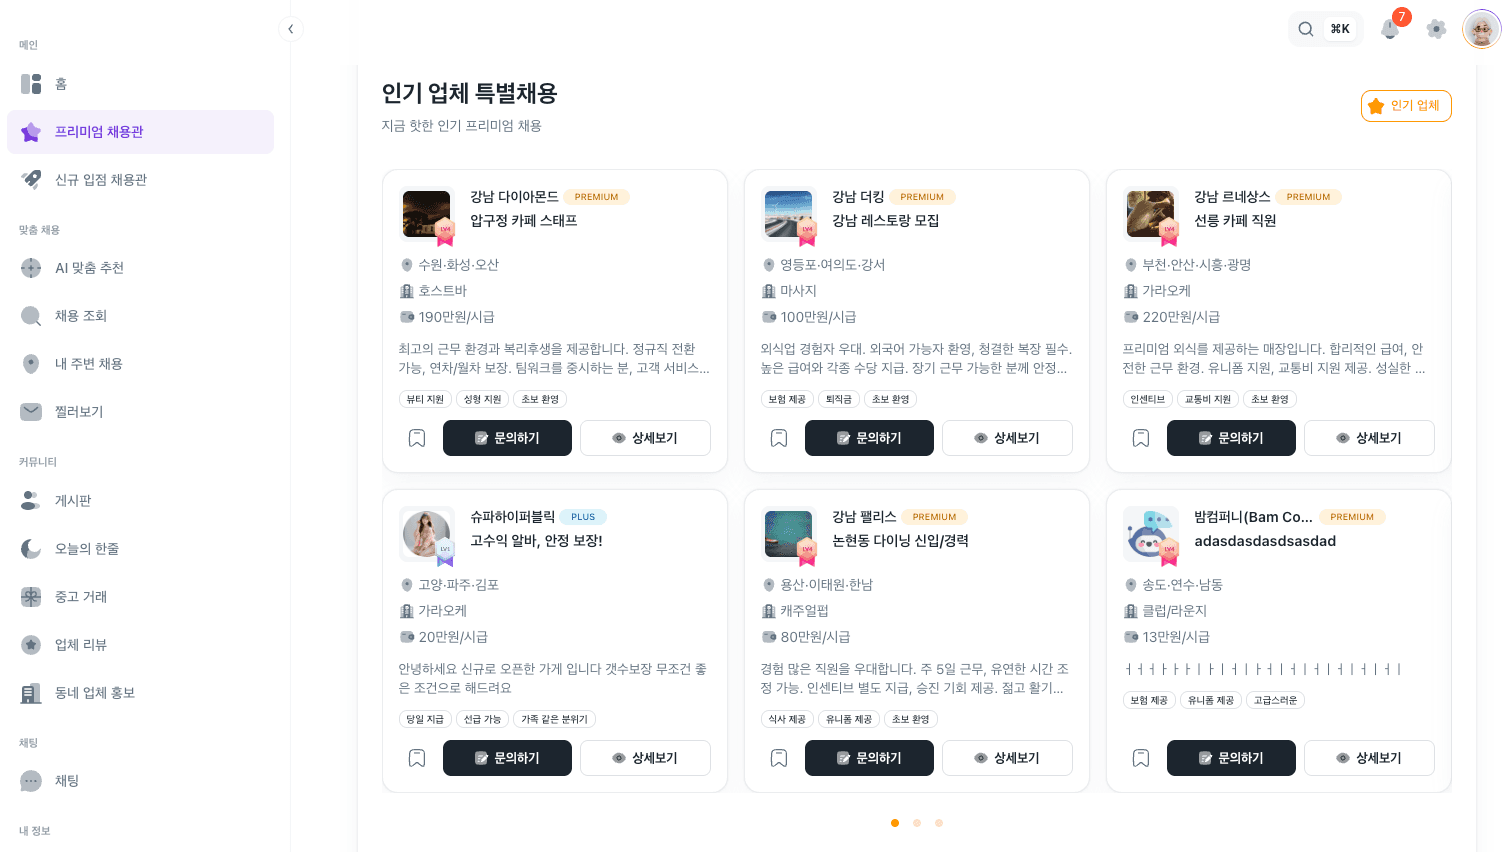Open the user profile avatar menu
This screenshot has height=852, width=1509.
1481,29
